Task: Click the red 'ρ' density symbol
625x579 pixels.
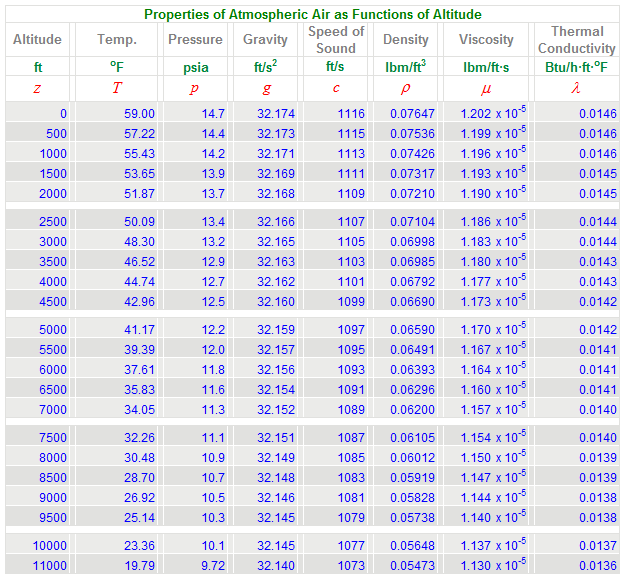Action: click(x=405, y=88)
